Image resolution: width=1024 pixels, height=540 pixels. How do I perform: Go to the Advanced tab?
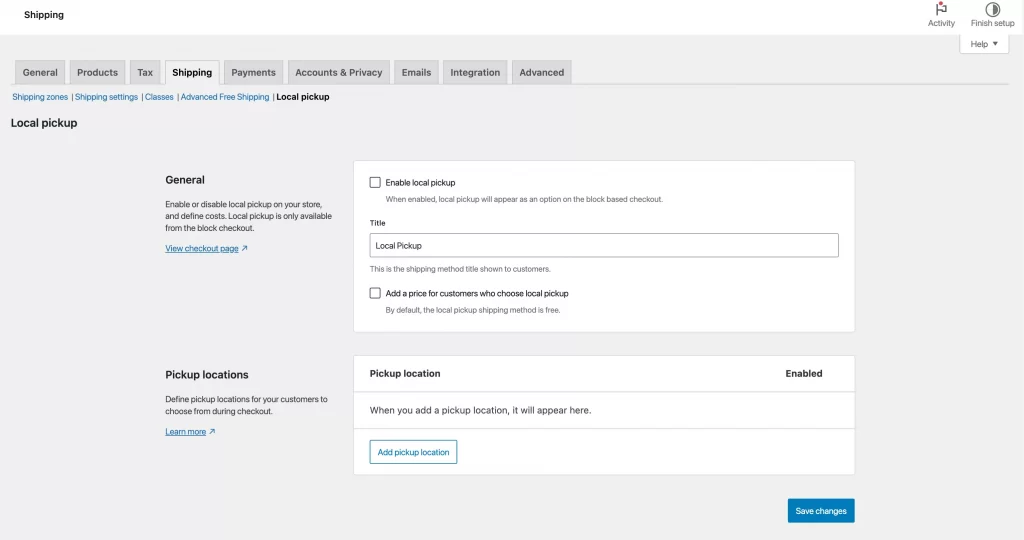[x=541, y=72]
